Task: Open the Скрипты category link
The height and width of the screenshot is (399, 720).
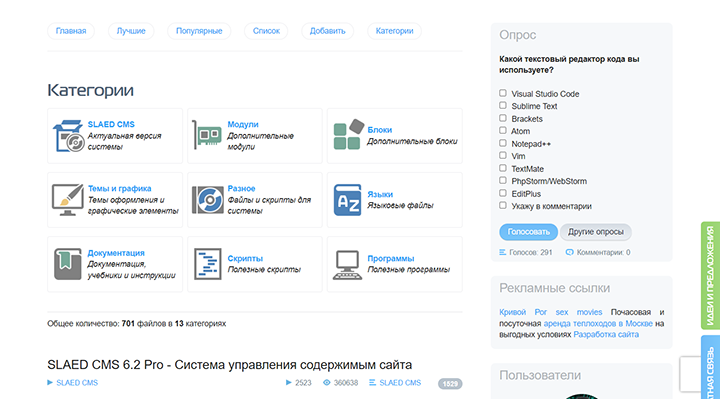Action: [245, 259]
